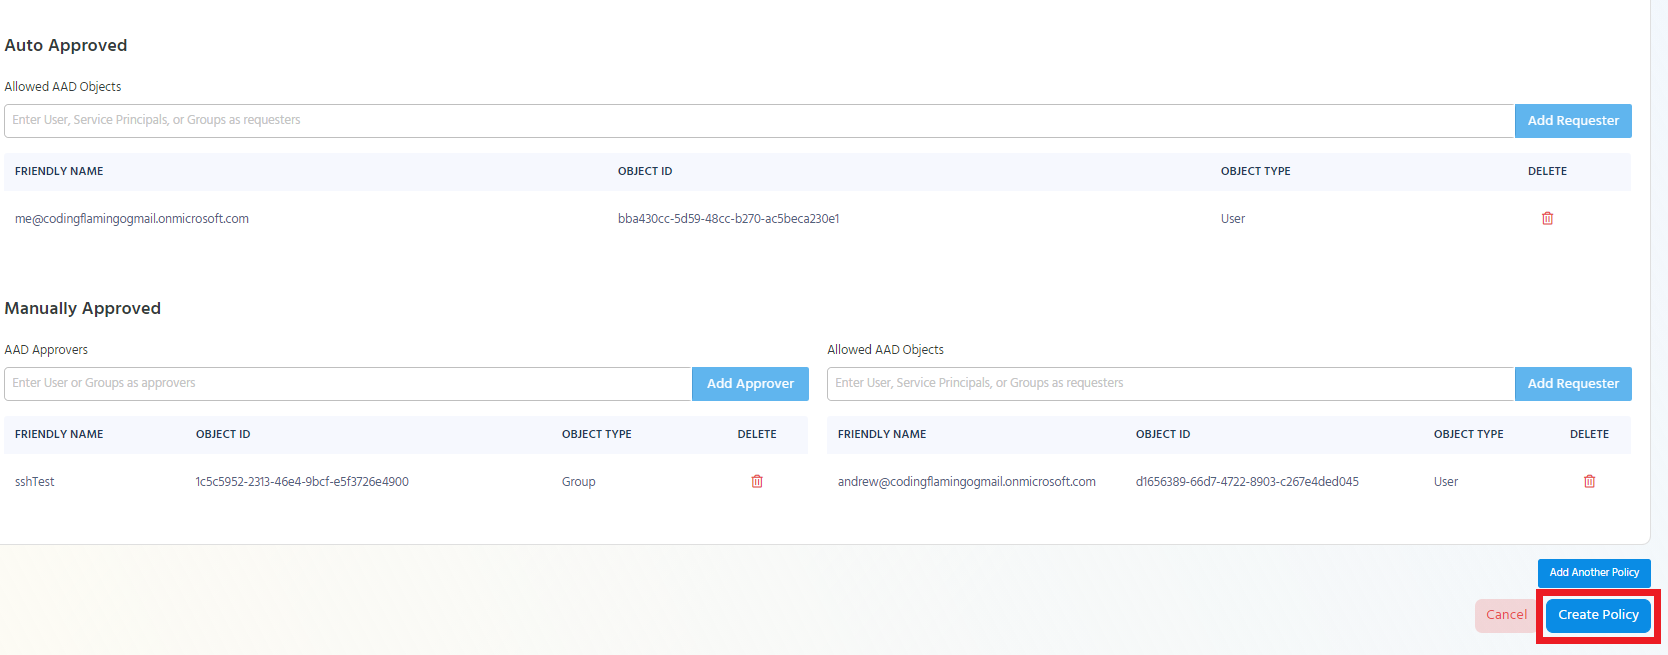Screen dimensions: 1668x655
Task: Click Add Requester under Manually Approved
Action: [1573, 384]
